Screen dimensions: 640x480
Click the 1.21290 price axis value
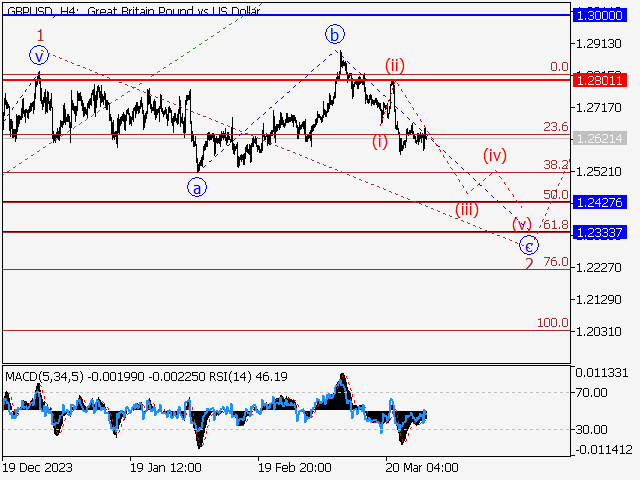(598, 300)
